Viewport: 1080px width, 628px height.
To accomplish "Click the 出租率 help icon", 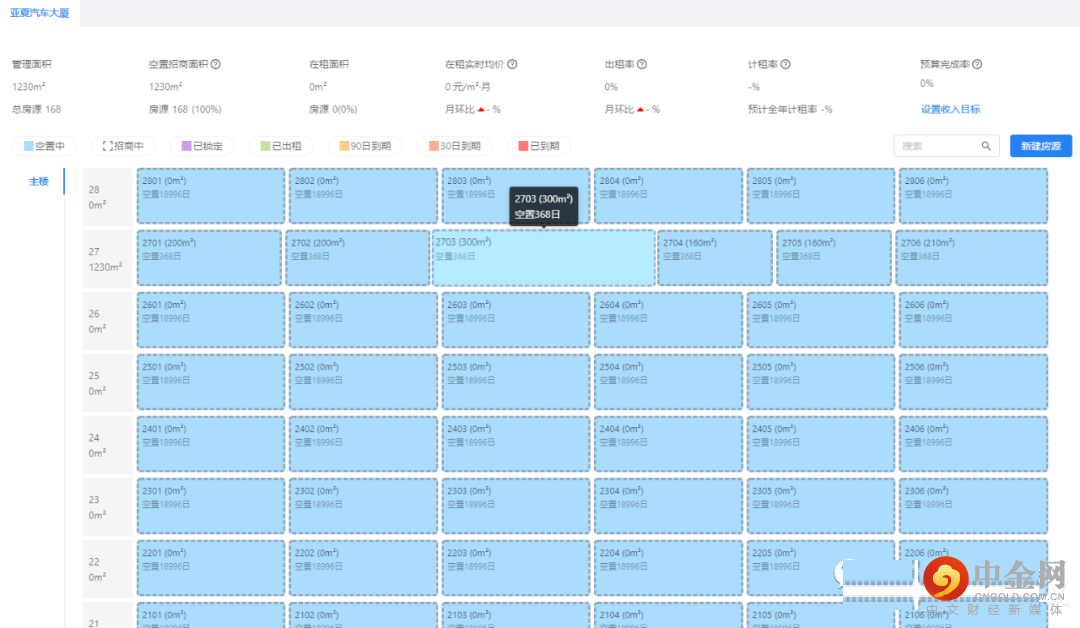I will 642,64.
